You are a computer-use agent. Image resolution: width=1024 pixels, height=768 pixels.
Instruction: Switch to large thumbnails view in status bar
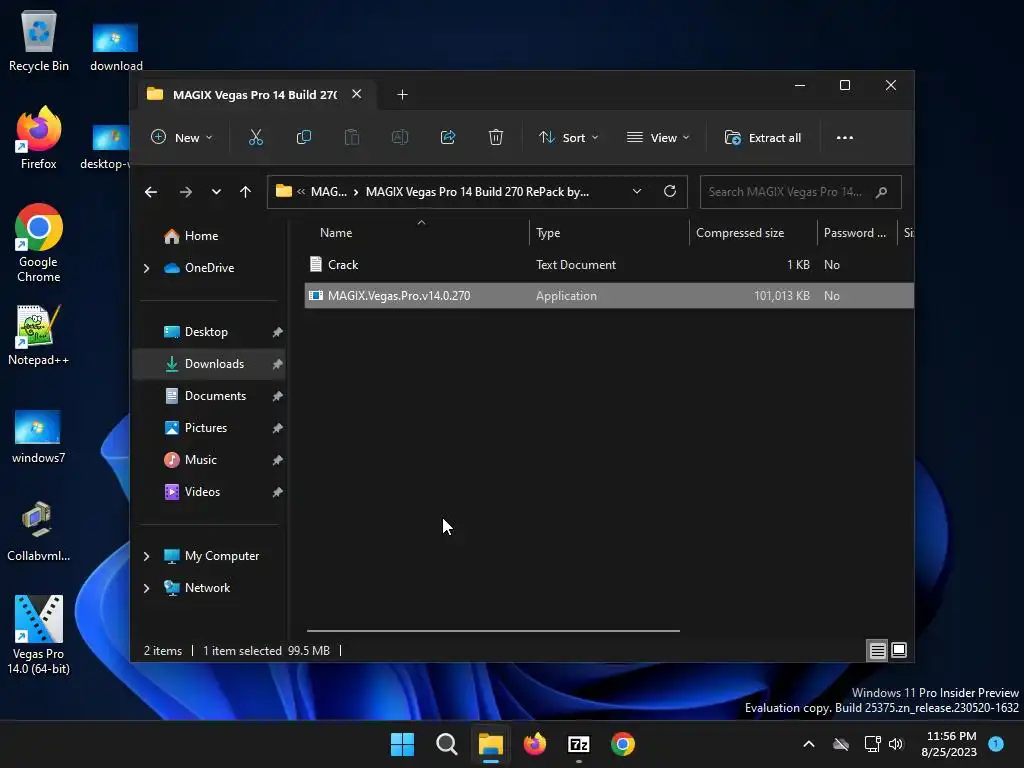(899, 650)
